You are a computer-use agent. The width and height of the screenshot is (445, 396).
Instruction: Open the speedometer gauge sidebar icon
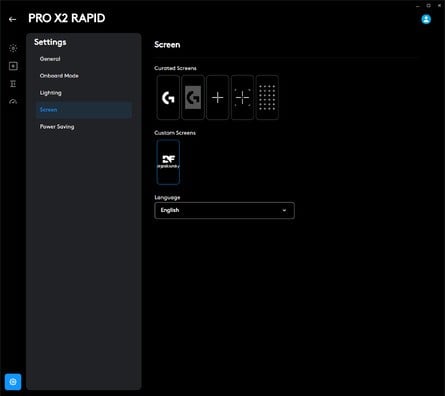tap(13, 101)
